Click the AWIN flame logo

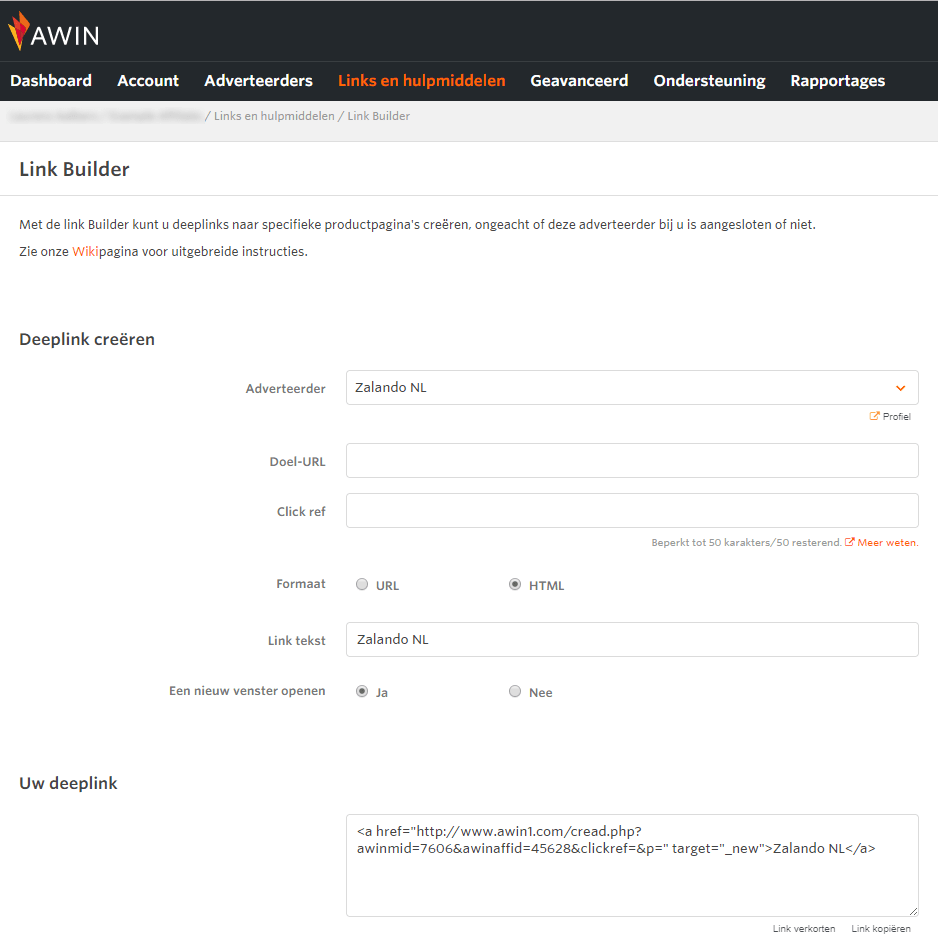tap(19, 32)
